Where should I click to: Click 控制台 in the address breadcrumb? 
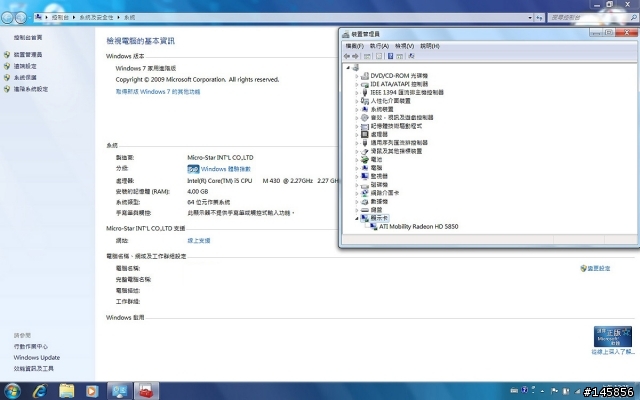click(60, 18)
